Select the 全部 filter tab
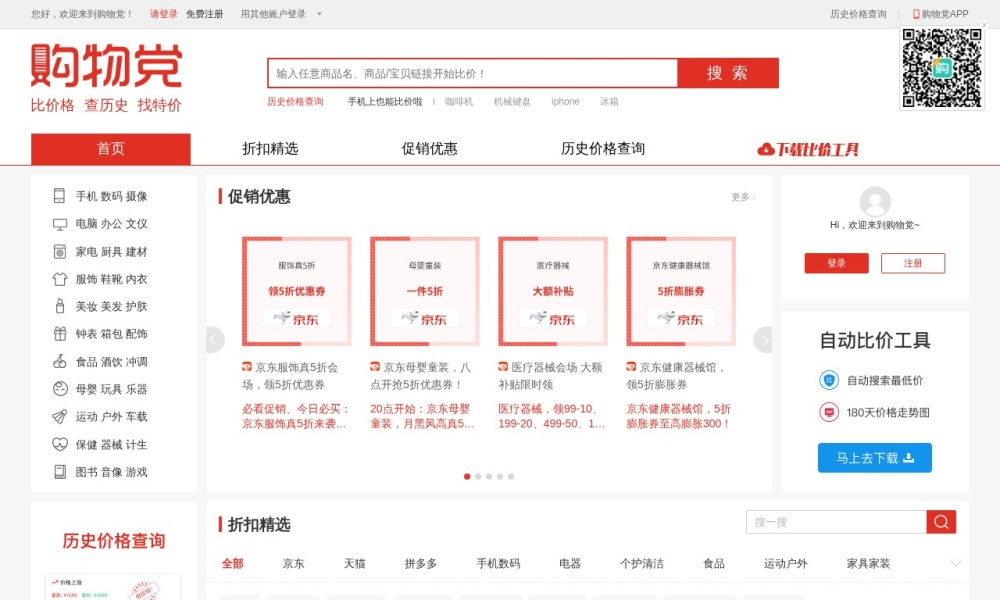The height and width of the screenshot is (600, 1000). (233, 564)
